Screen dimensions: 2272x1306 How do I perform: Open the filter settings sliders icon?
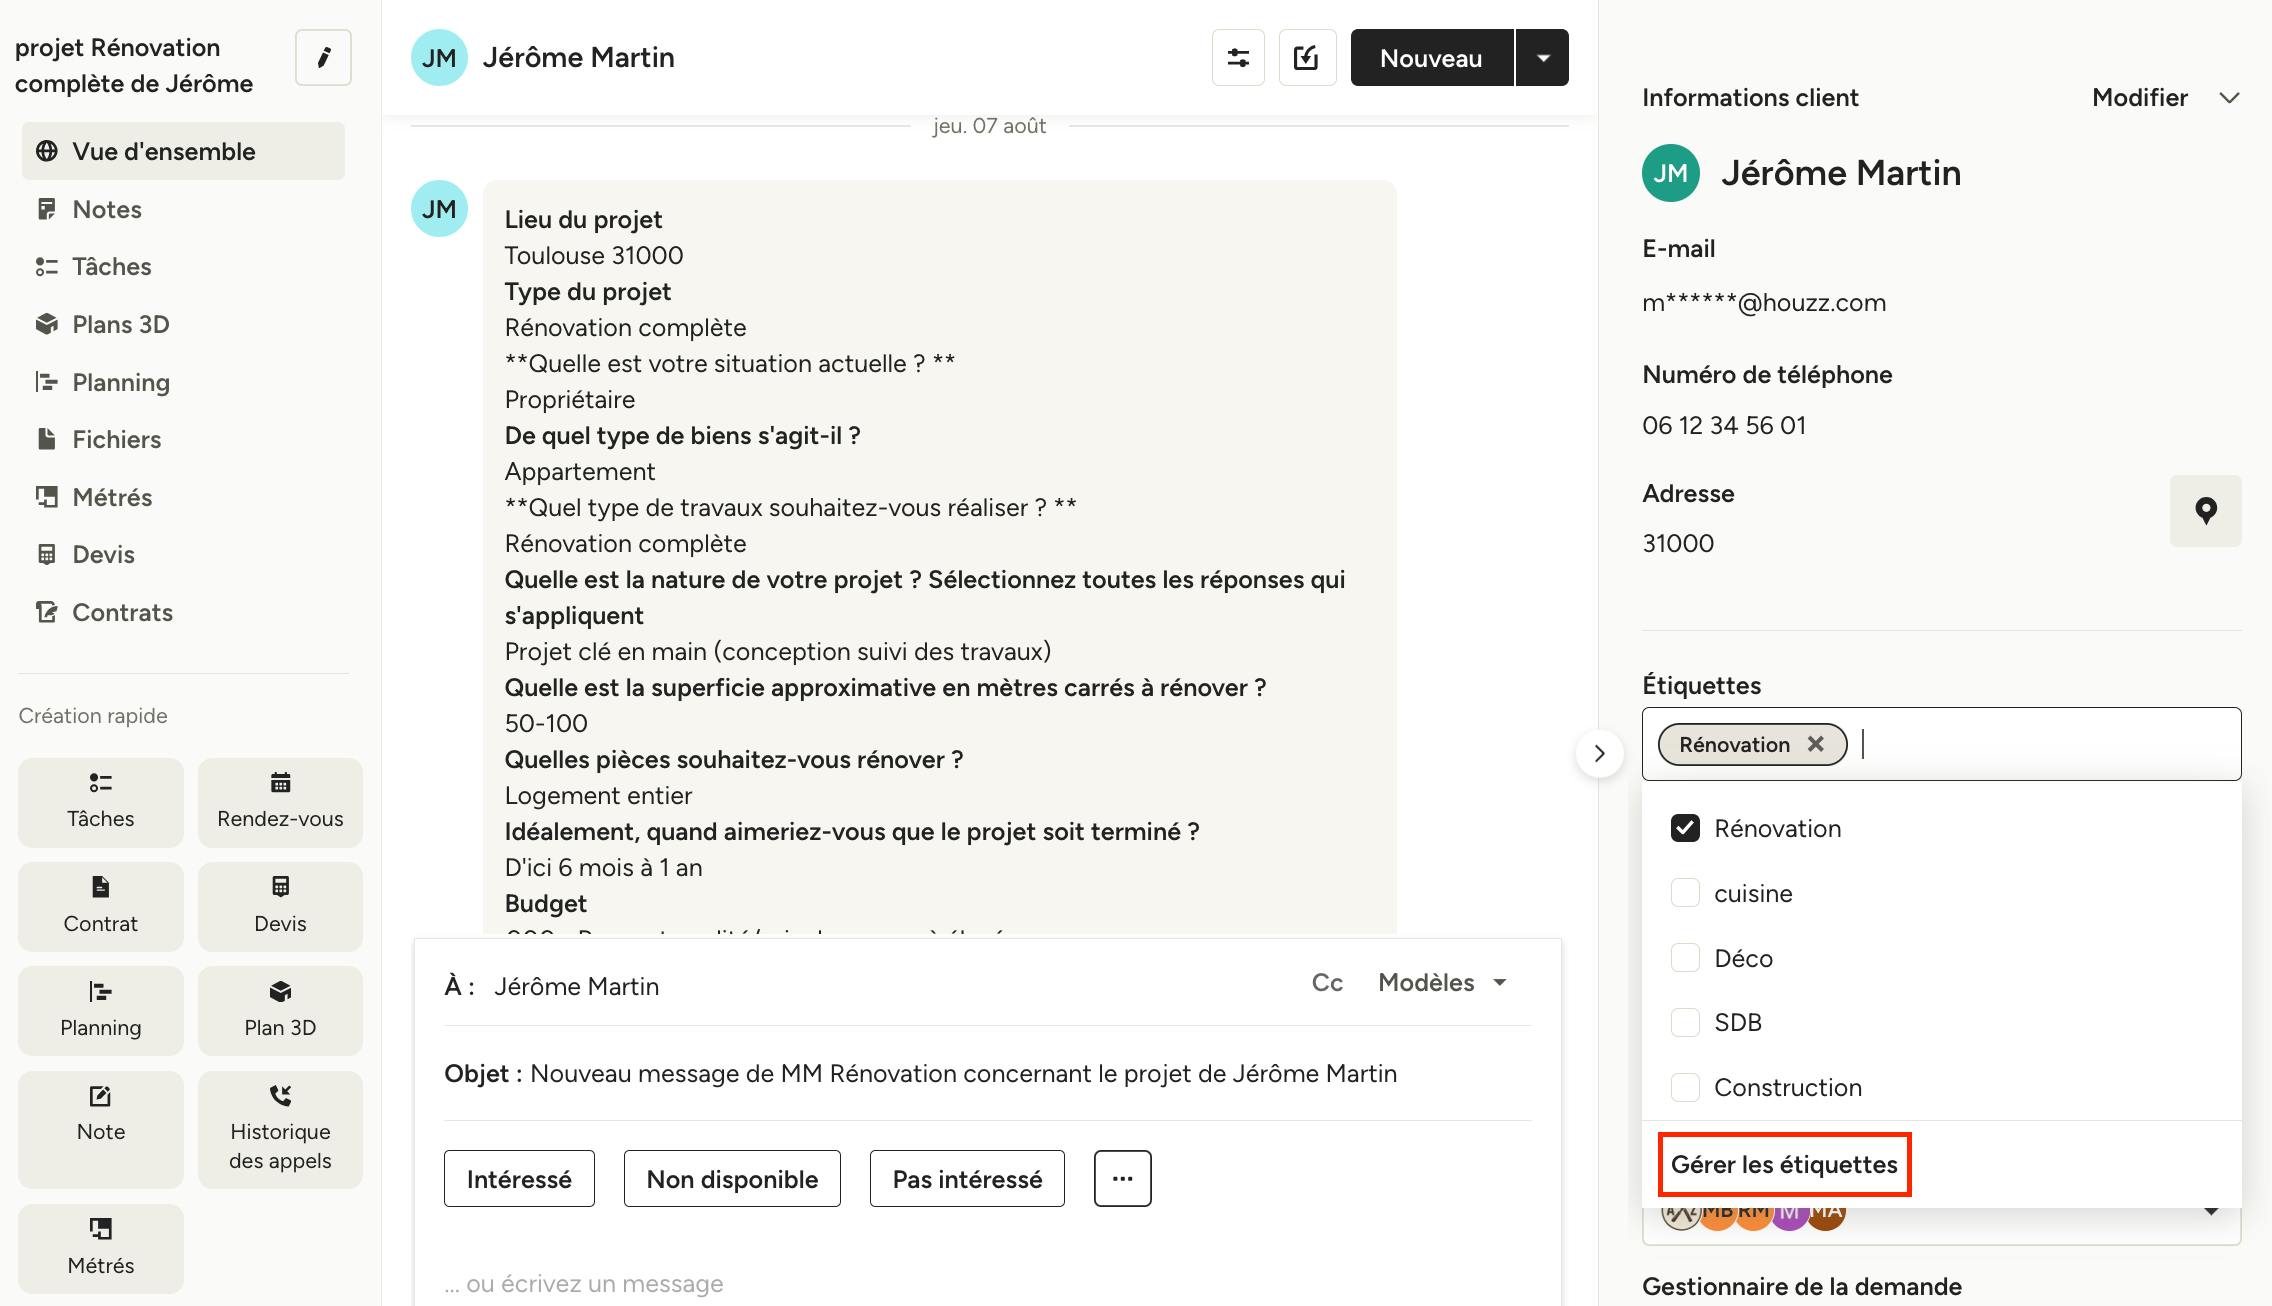1238,58
